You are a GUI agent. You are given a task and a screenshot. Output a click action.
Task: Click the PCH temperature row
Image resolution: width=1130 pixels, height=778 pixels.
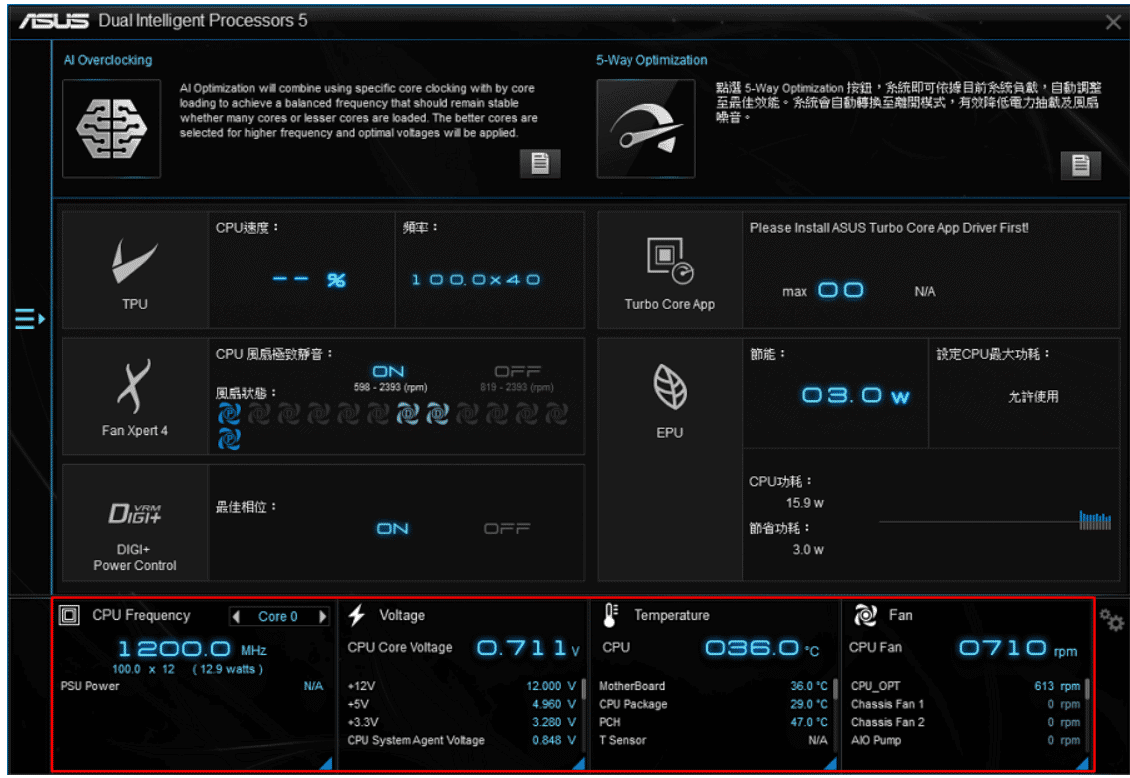[713, 722]
